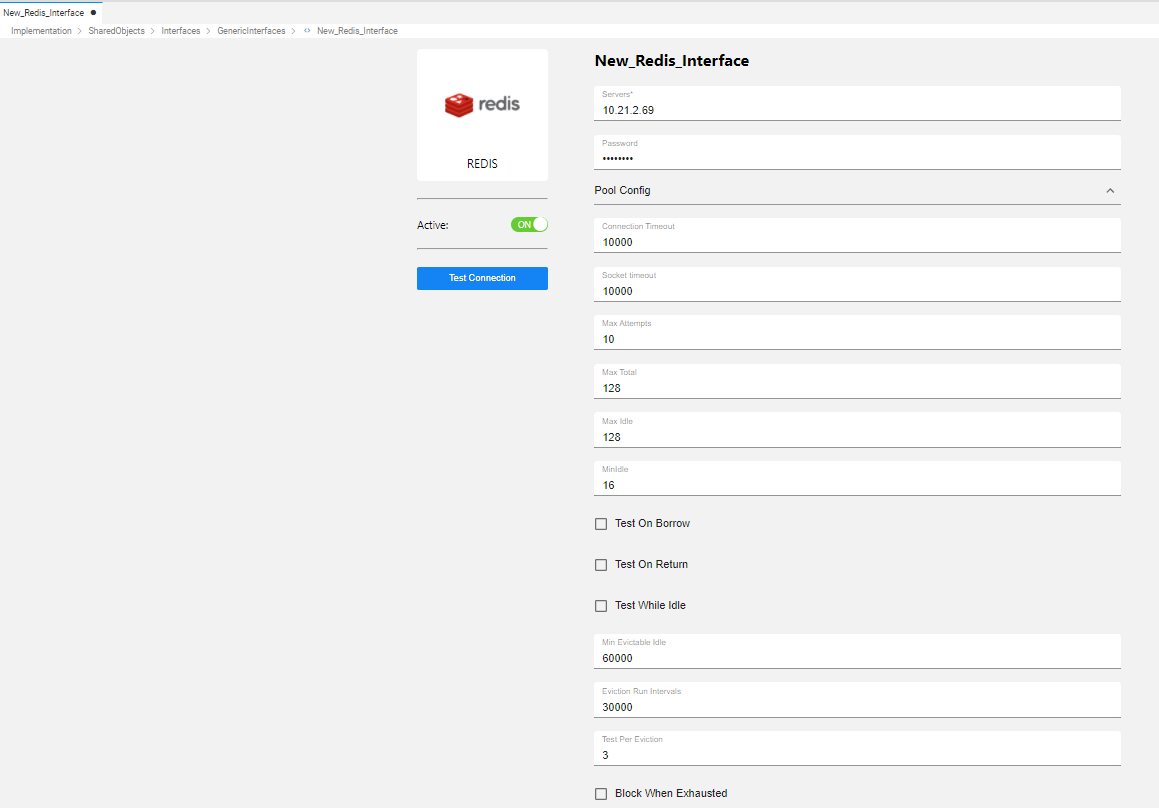1159x808 pixels.
Task: Click the Eviction Run Intervals field
Action: click(x=856, y=707)
